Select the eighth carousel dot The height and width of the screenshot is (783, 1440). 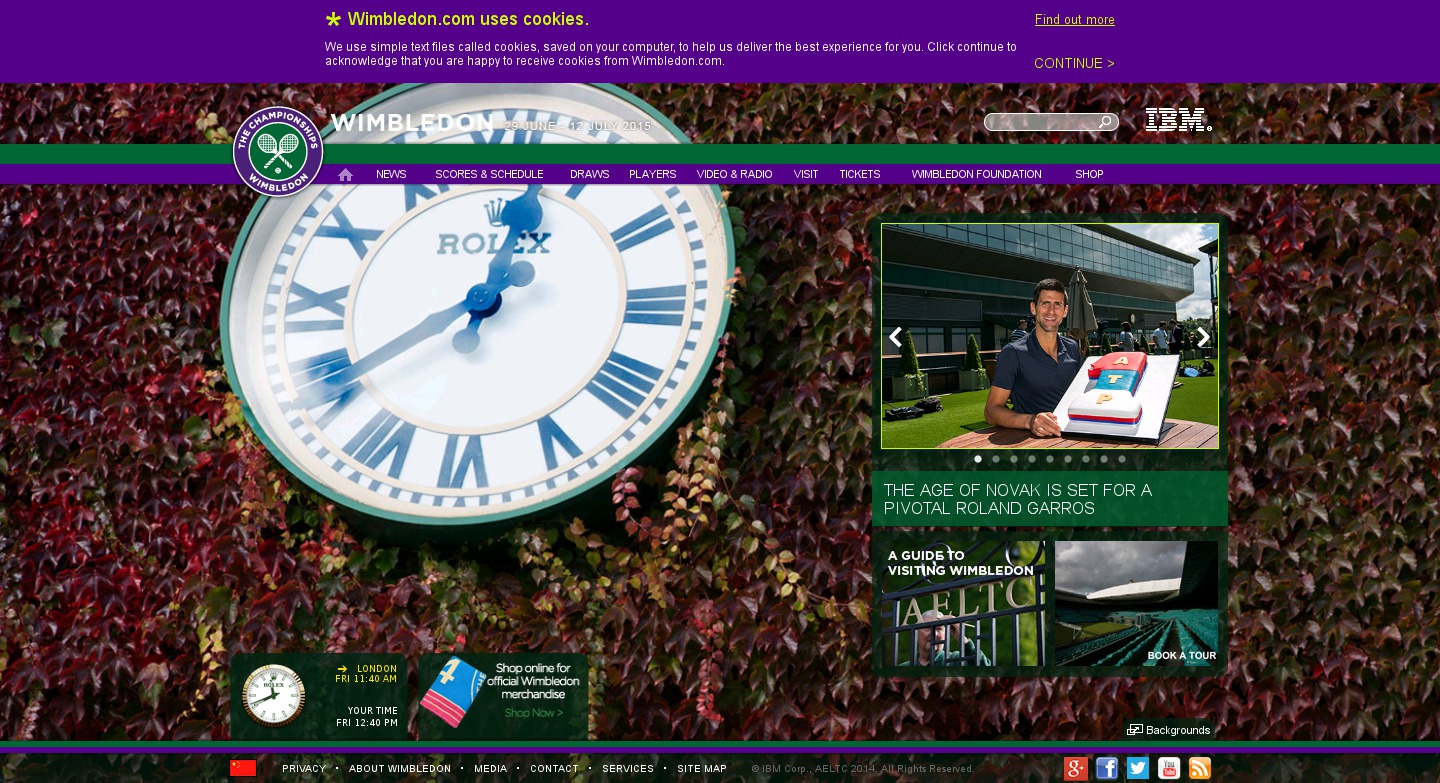(x=1104, y=459)
